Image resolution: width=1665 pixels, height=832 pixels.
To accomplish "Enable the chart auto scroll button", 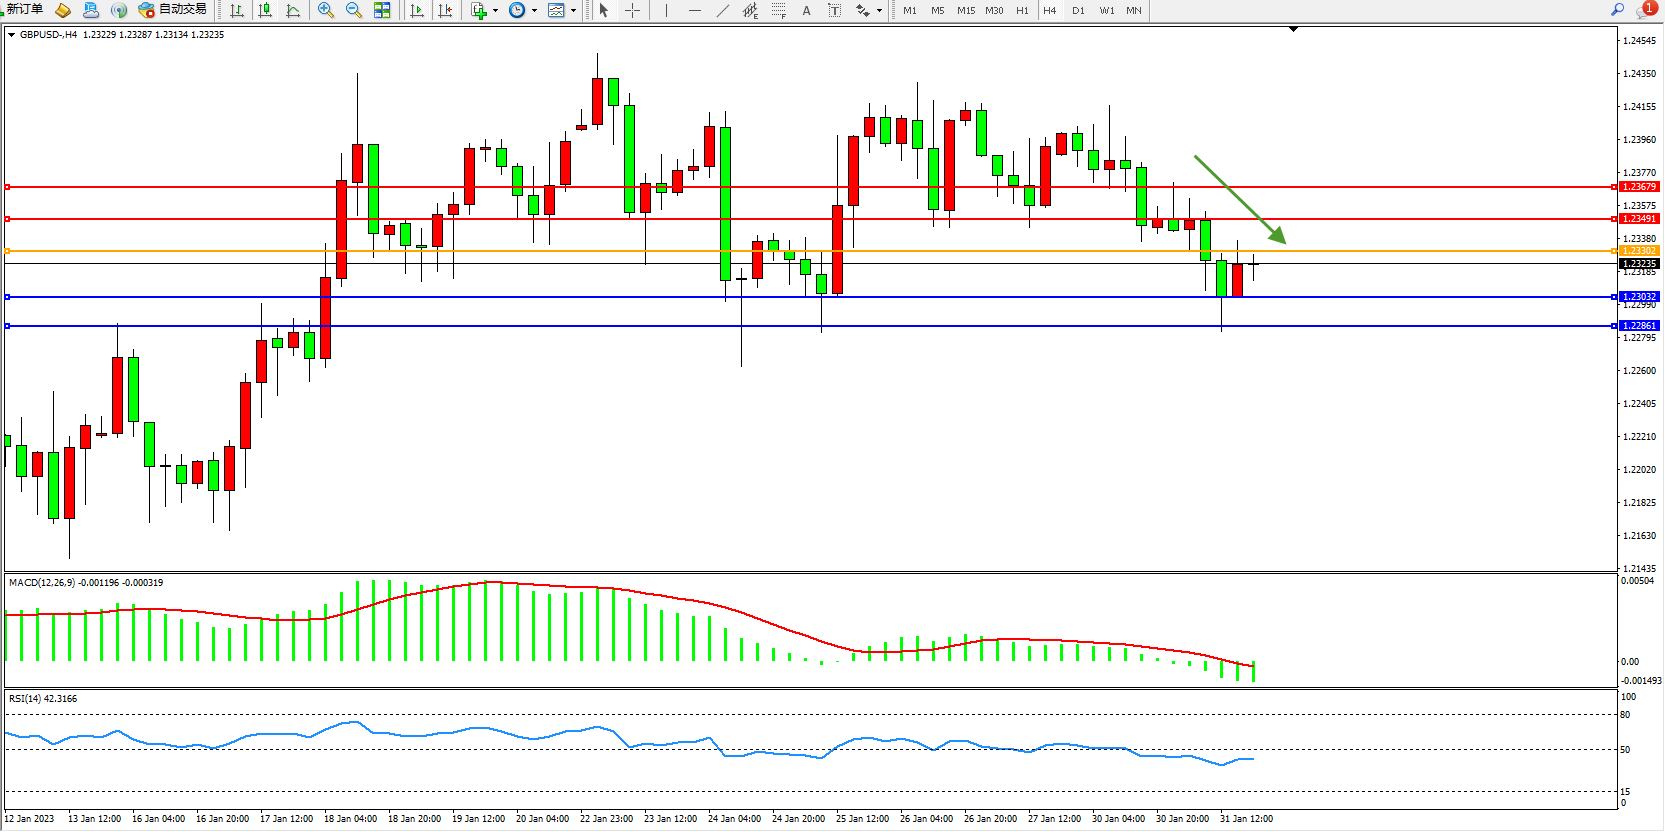I will [417, 10].
